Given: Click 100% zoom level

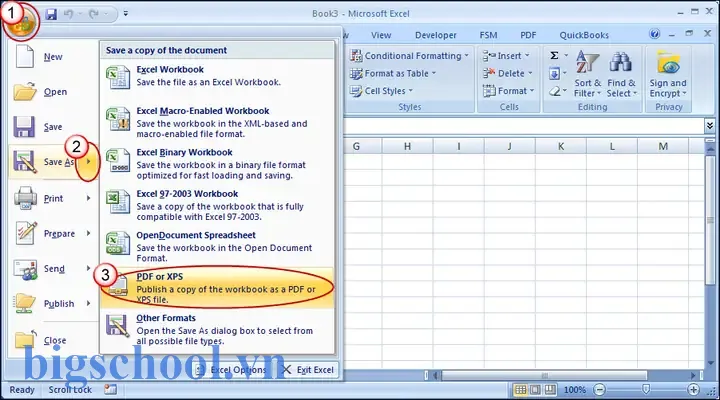Looking at the screenshot, I should coord(575,390).
